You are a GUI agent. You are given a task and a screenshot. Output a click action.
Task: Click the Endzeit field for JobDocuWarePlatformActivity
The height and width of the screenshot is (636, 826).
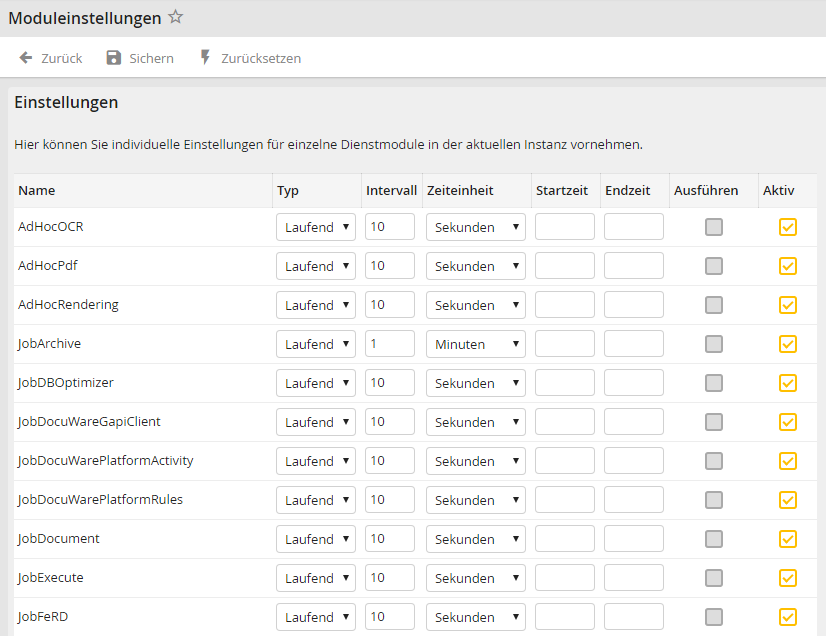pos(634,461)
